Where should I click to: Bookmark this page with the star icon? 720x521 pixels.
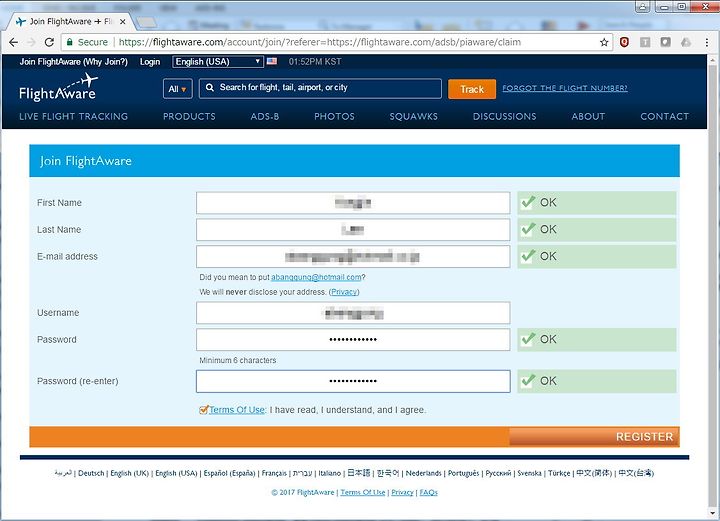604,42
